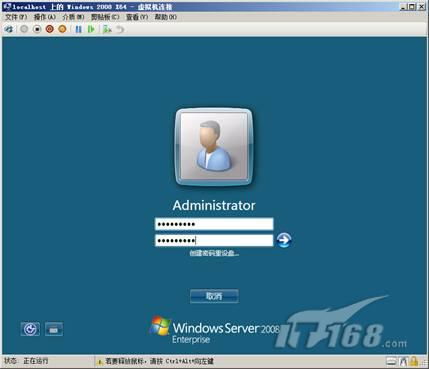Click the 创建密码重设盘 link
Viewport: 429px width, 369px height.
coord(214,253)
